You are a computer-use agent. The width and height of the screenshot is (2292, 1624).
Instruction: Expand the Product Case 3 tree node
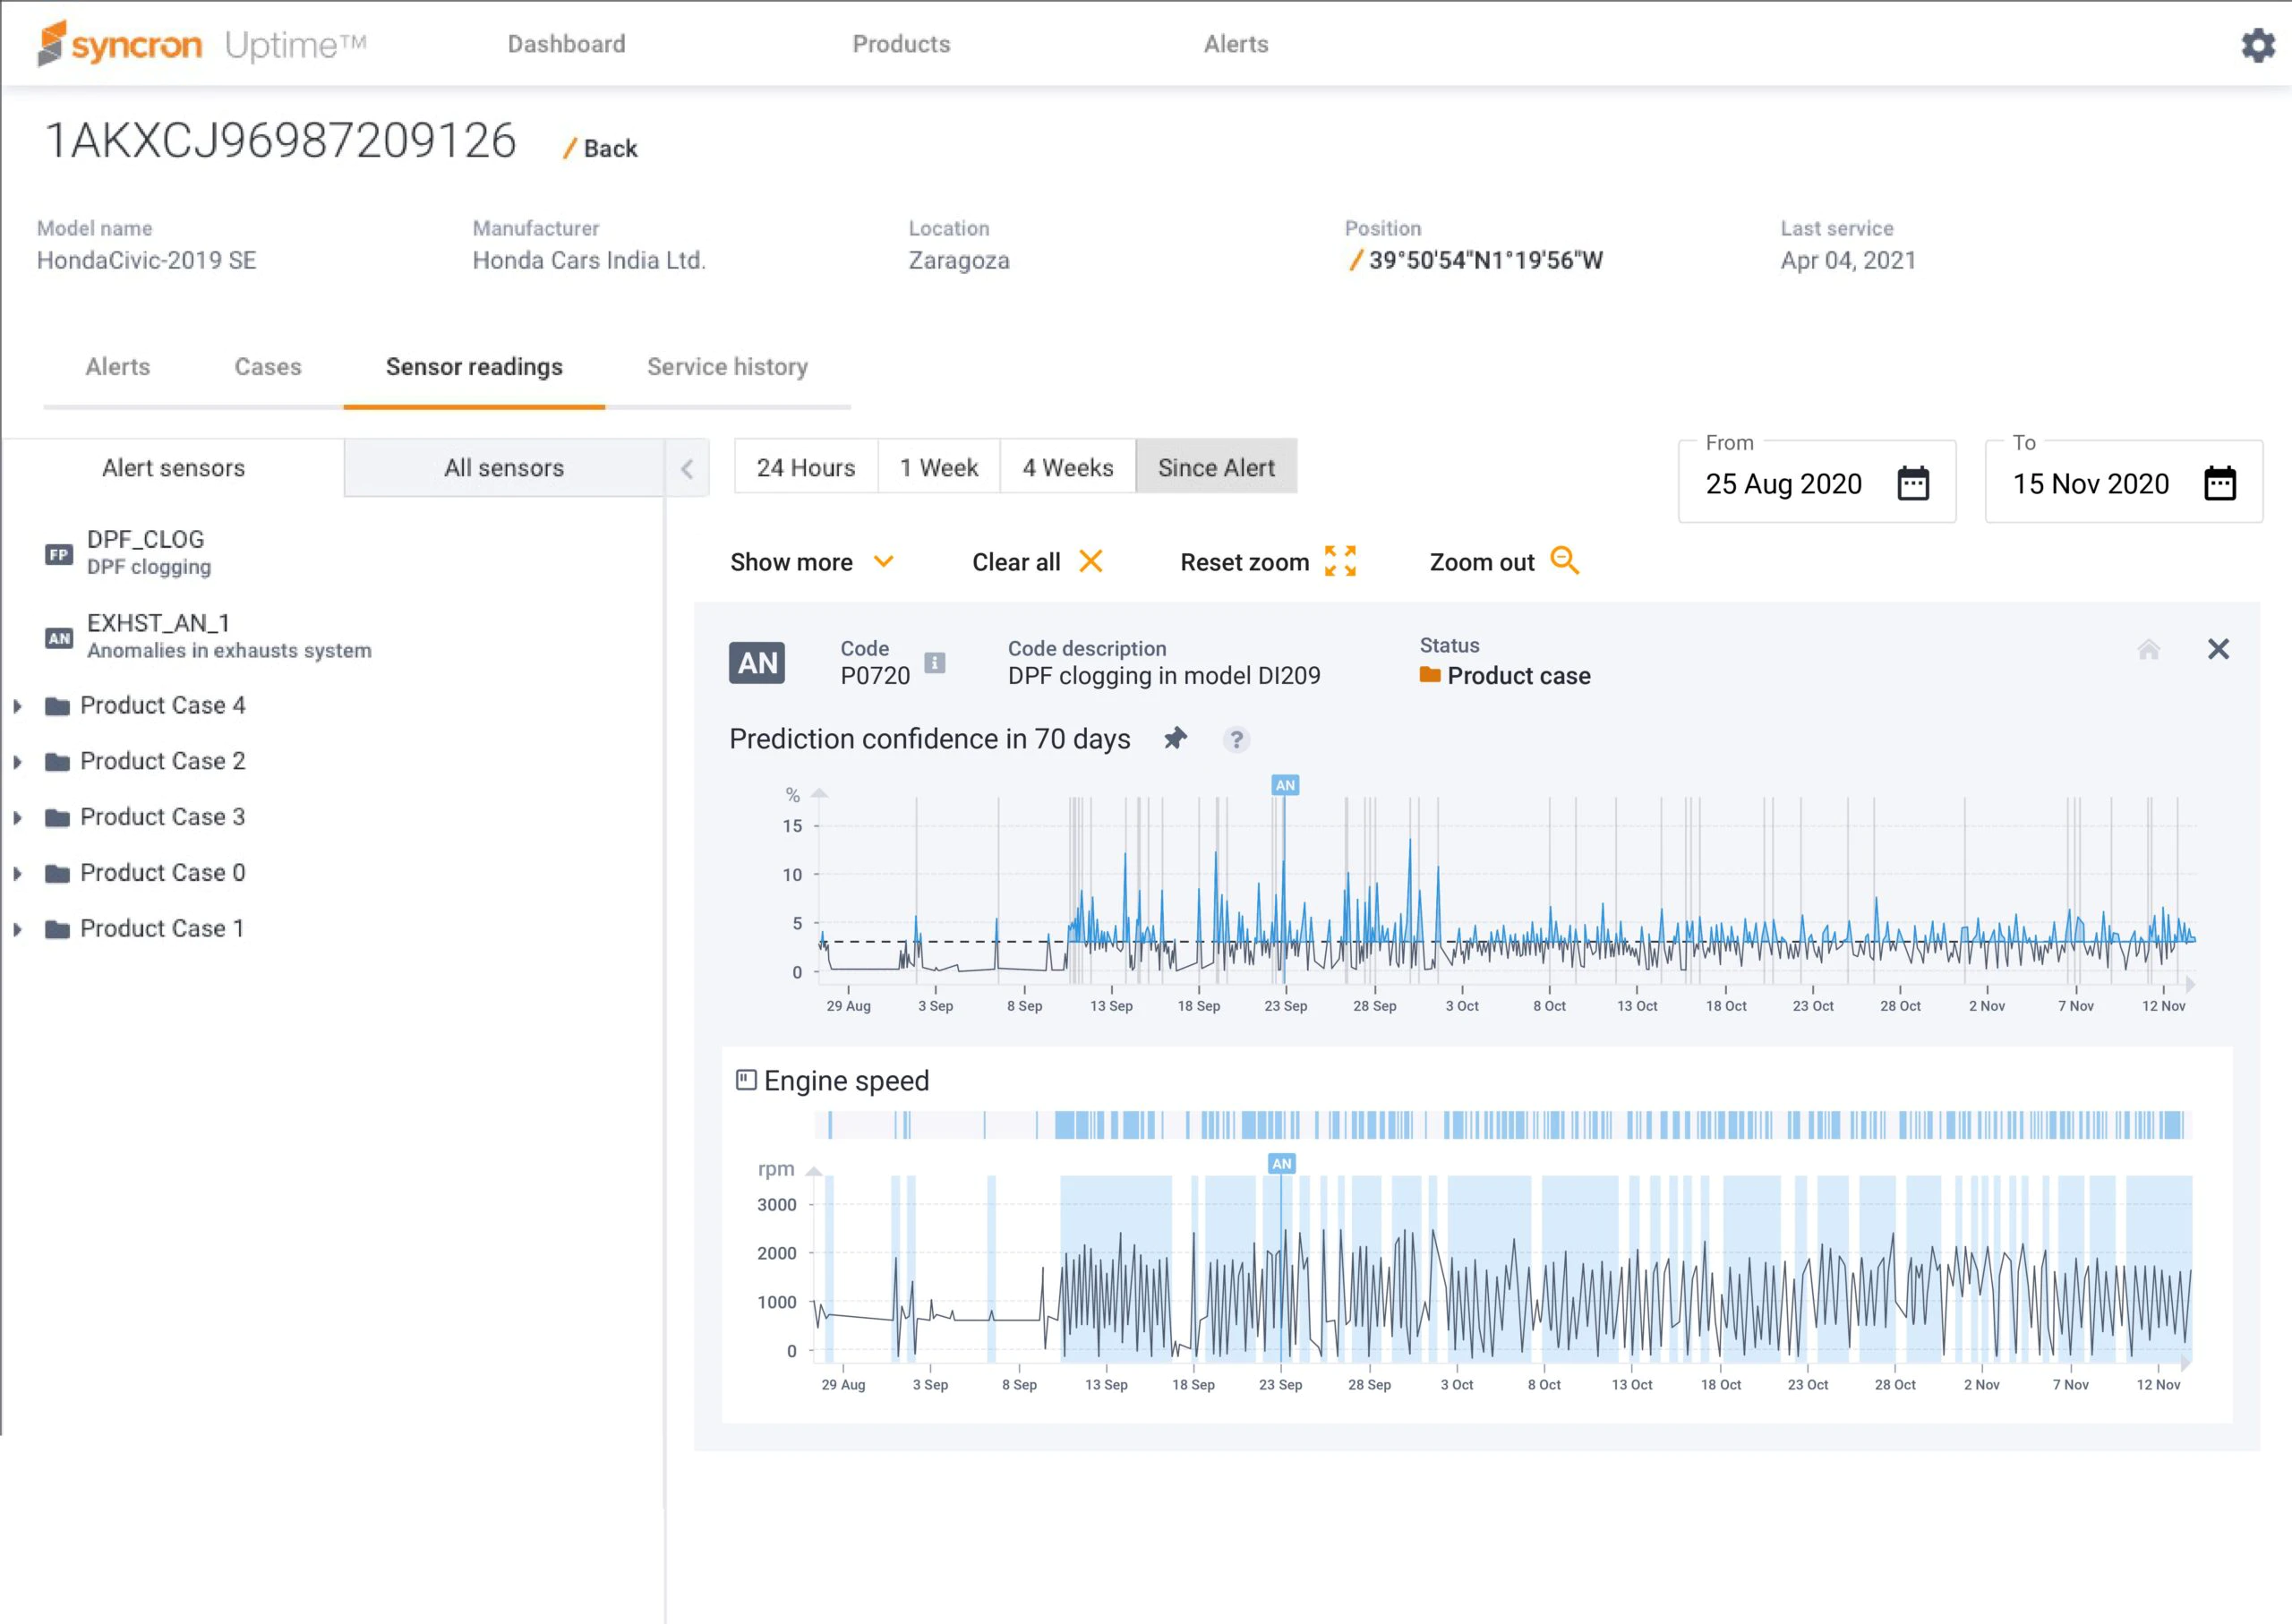pyautogui.click(x=18, y=818)
